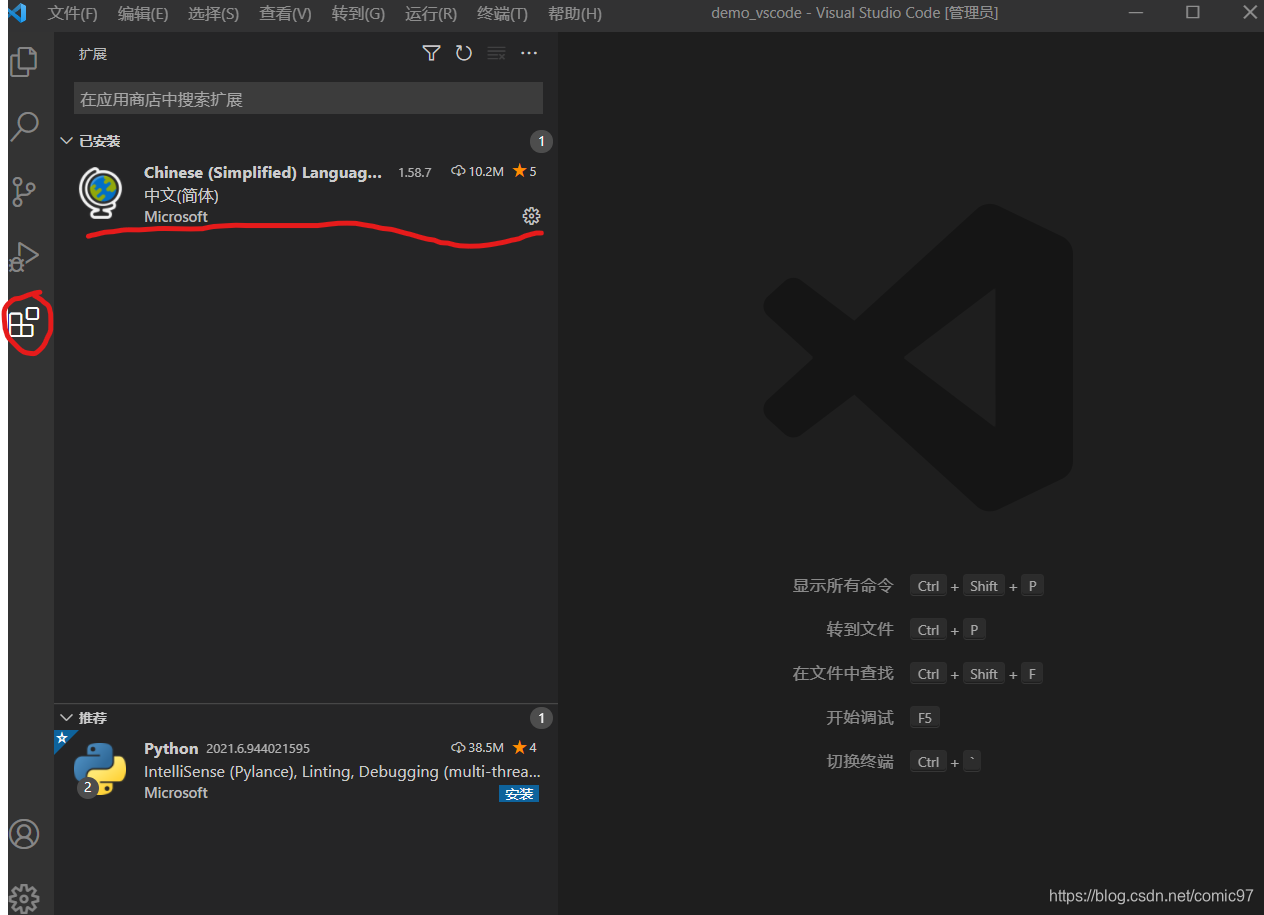Image resolution: width=1264 pixels, height=915 pixels.
Task: Open the 文件(F) menu
Action: tap(73, 13)
